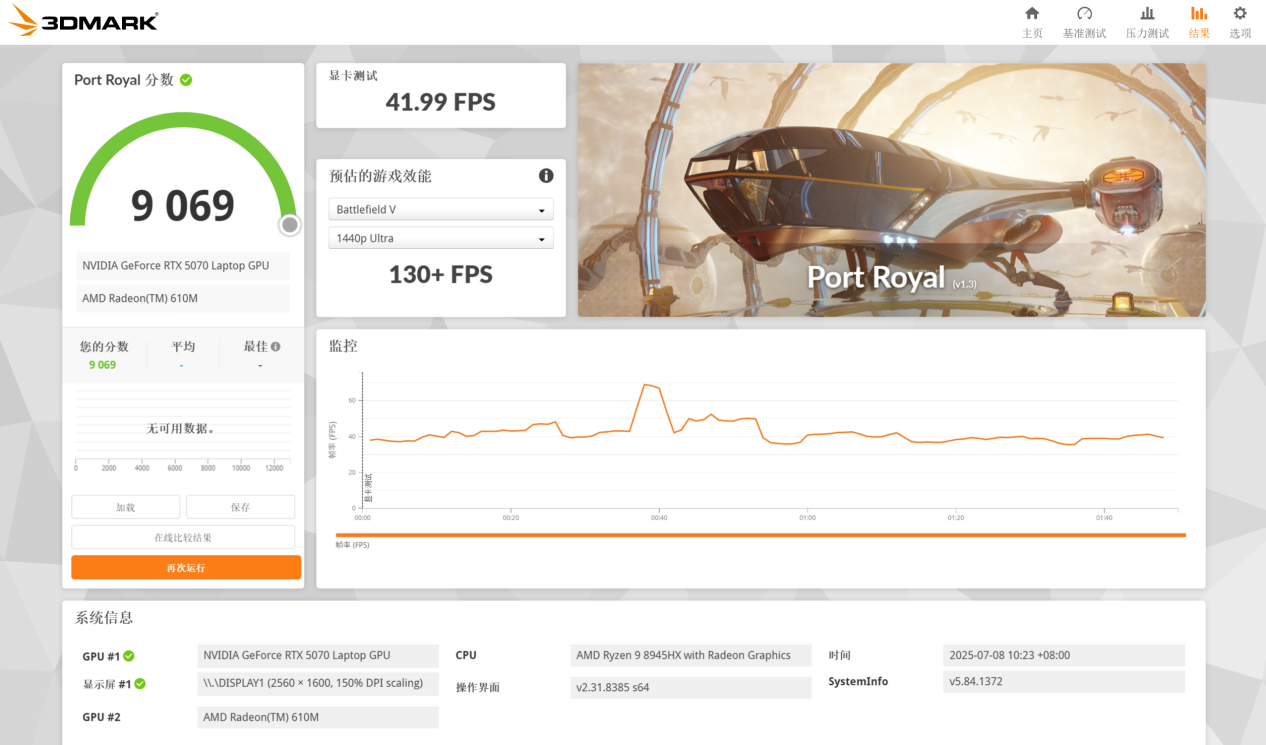The height and width of the screenshot is (745, 1266).
Task: Click the Port Royal (v1.3) title on image
Action: tap(890, 277)
